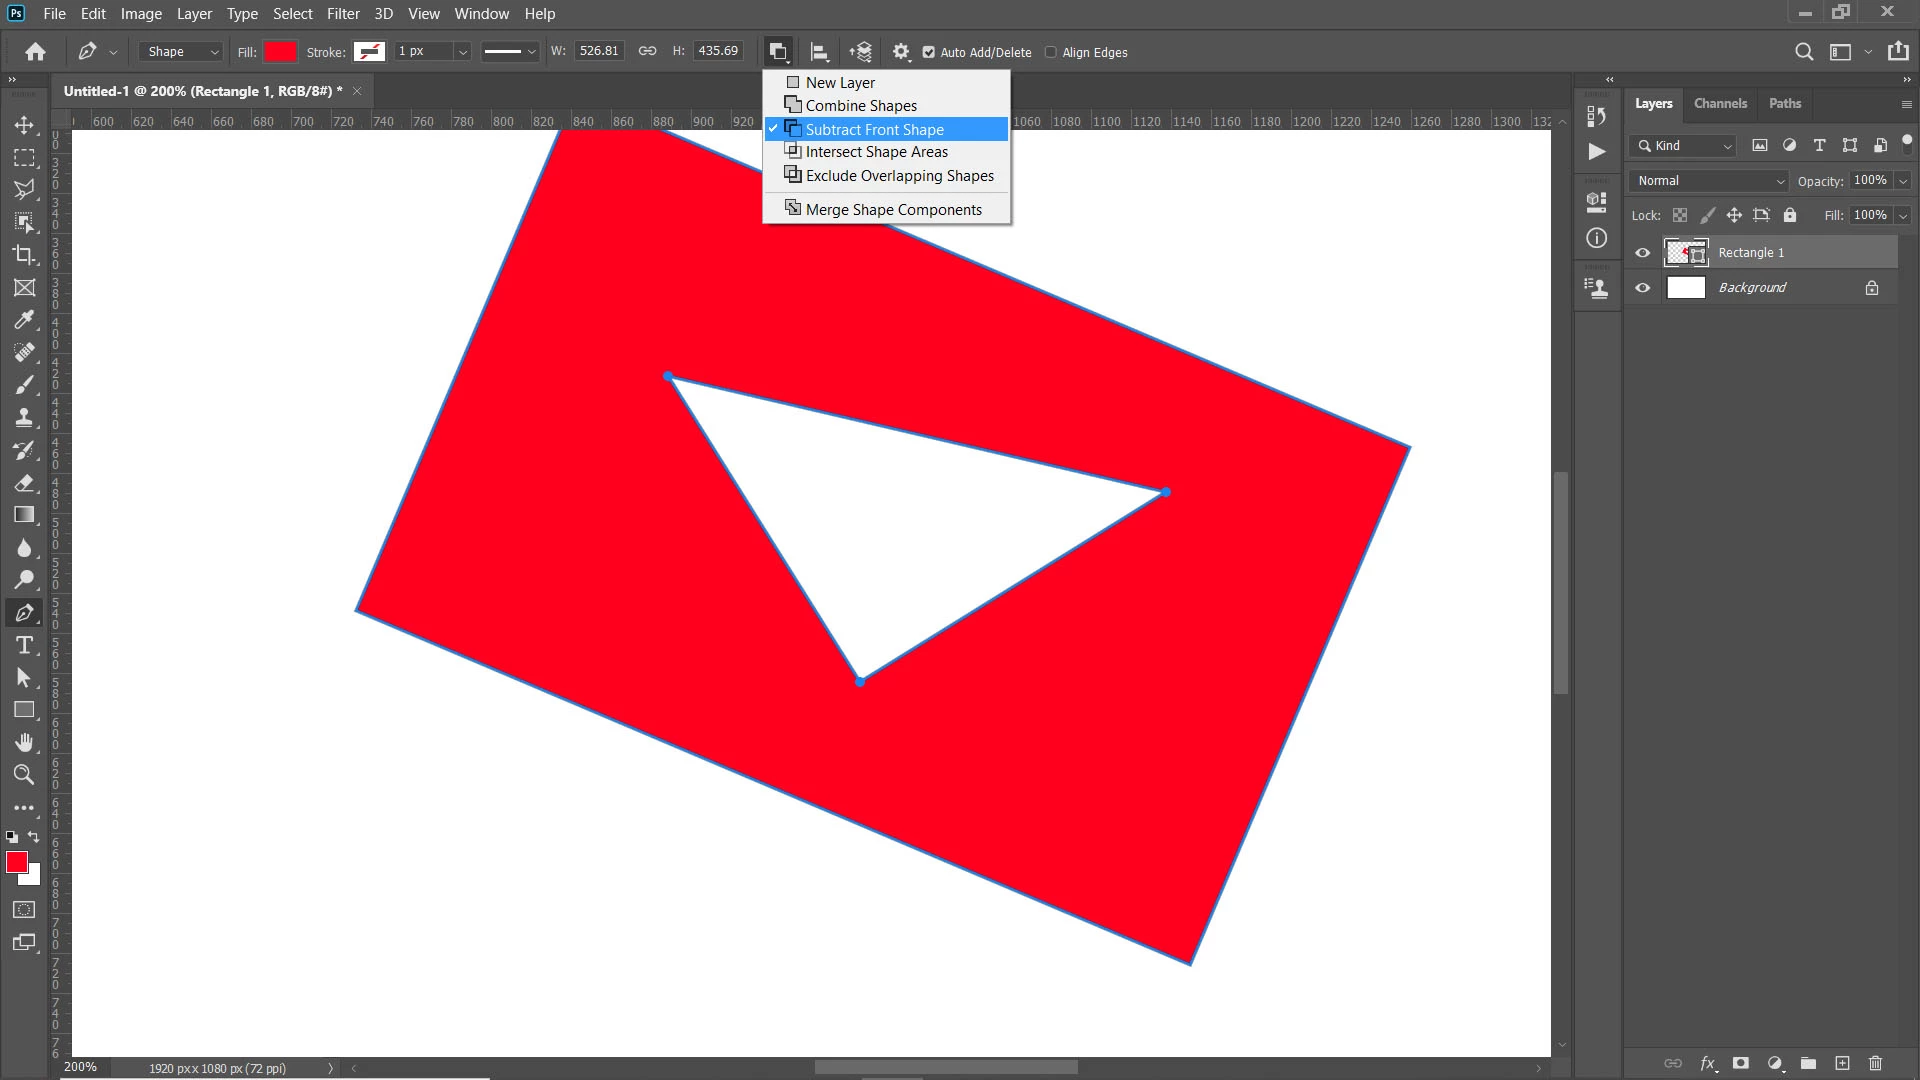Open the path alignment options

819,52
